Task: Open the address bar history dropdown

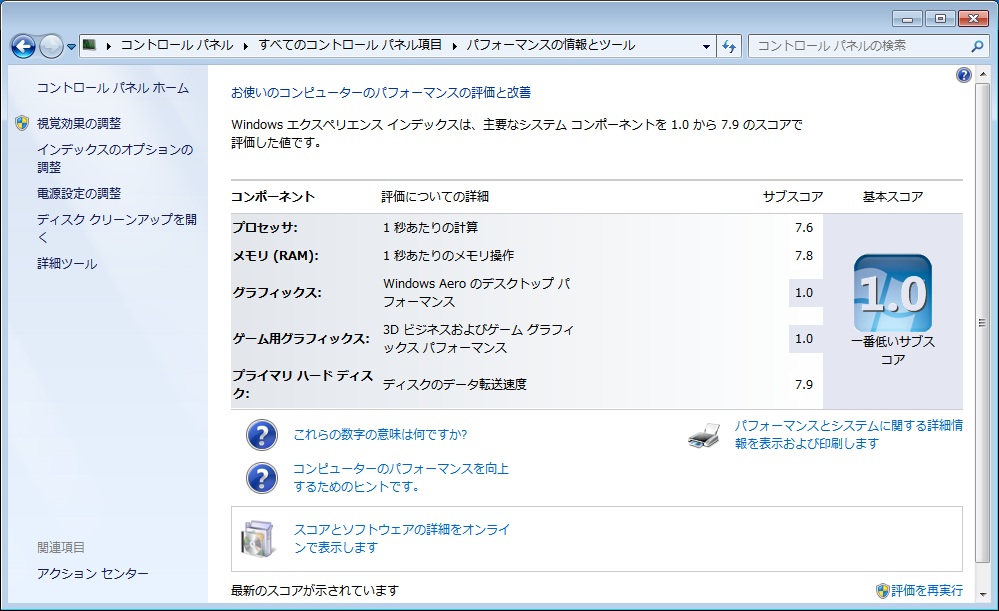Action: click(706, 46)
